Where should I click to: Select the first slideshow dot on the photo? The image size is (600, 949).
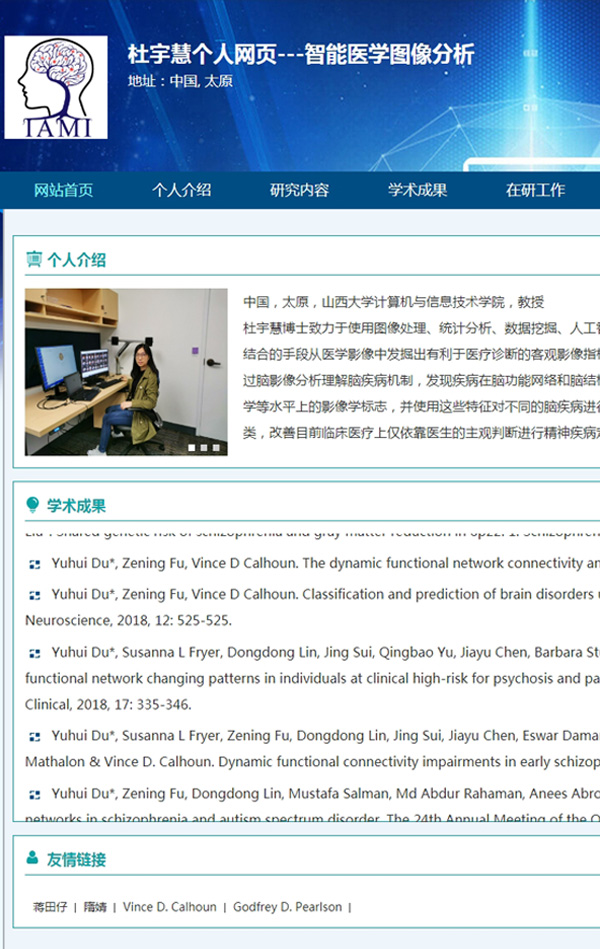[192, 448]
